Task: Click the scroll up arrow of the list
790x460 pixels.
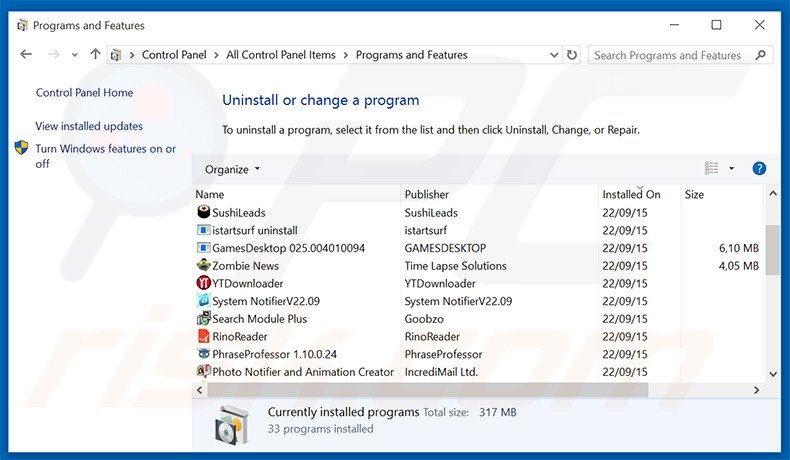Action: [x=773, y=193]
